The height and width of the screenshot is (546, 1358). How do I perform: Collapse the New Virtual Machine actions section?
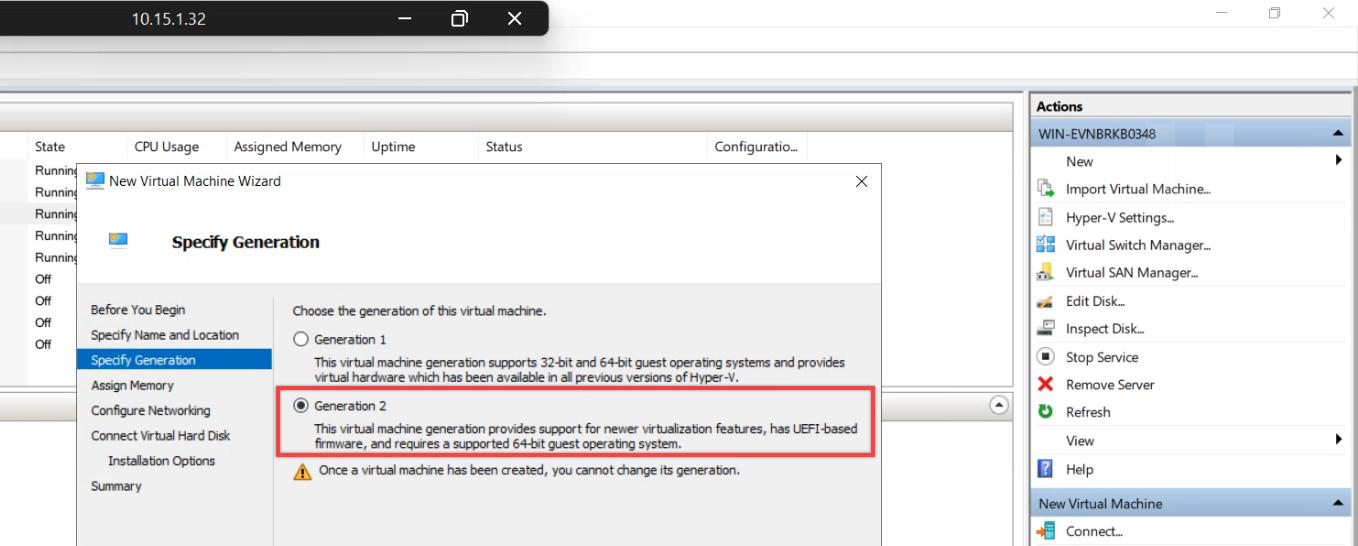tap(1338, 503)
